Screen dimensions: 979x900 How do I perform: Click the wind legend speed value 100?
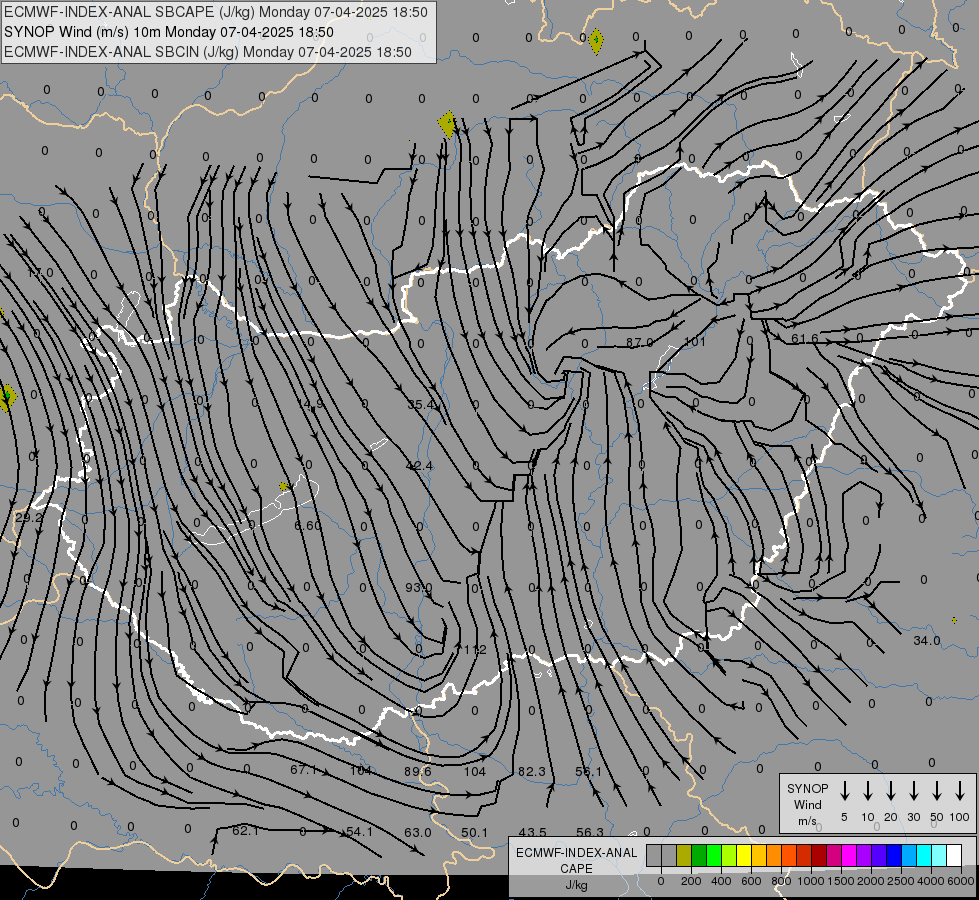pos(960,817)
